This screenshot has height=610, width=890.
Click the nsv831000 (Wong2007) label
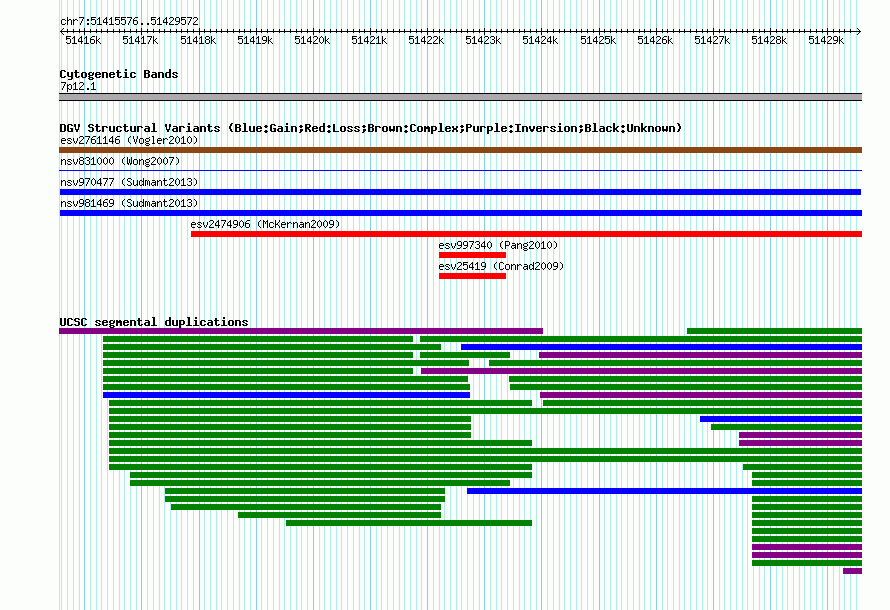(120, 161)
